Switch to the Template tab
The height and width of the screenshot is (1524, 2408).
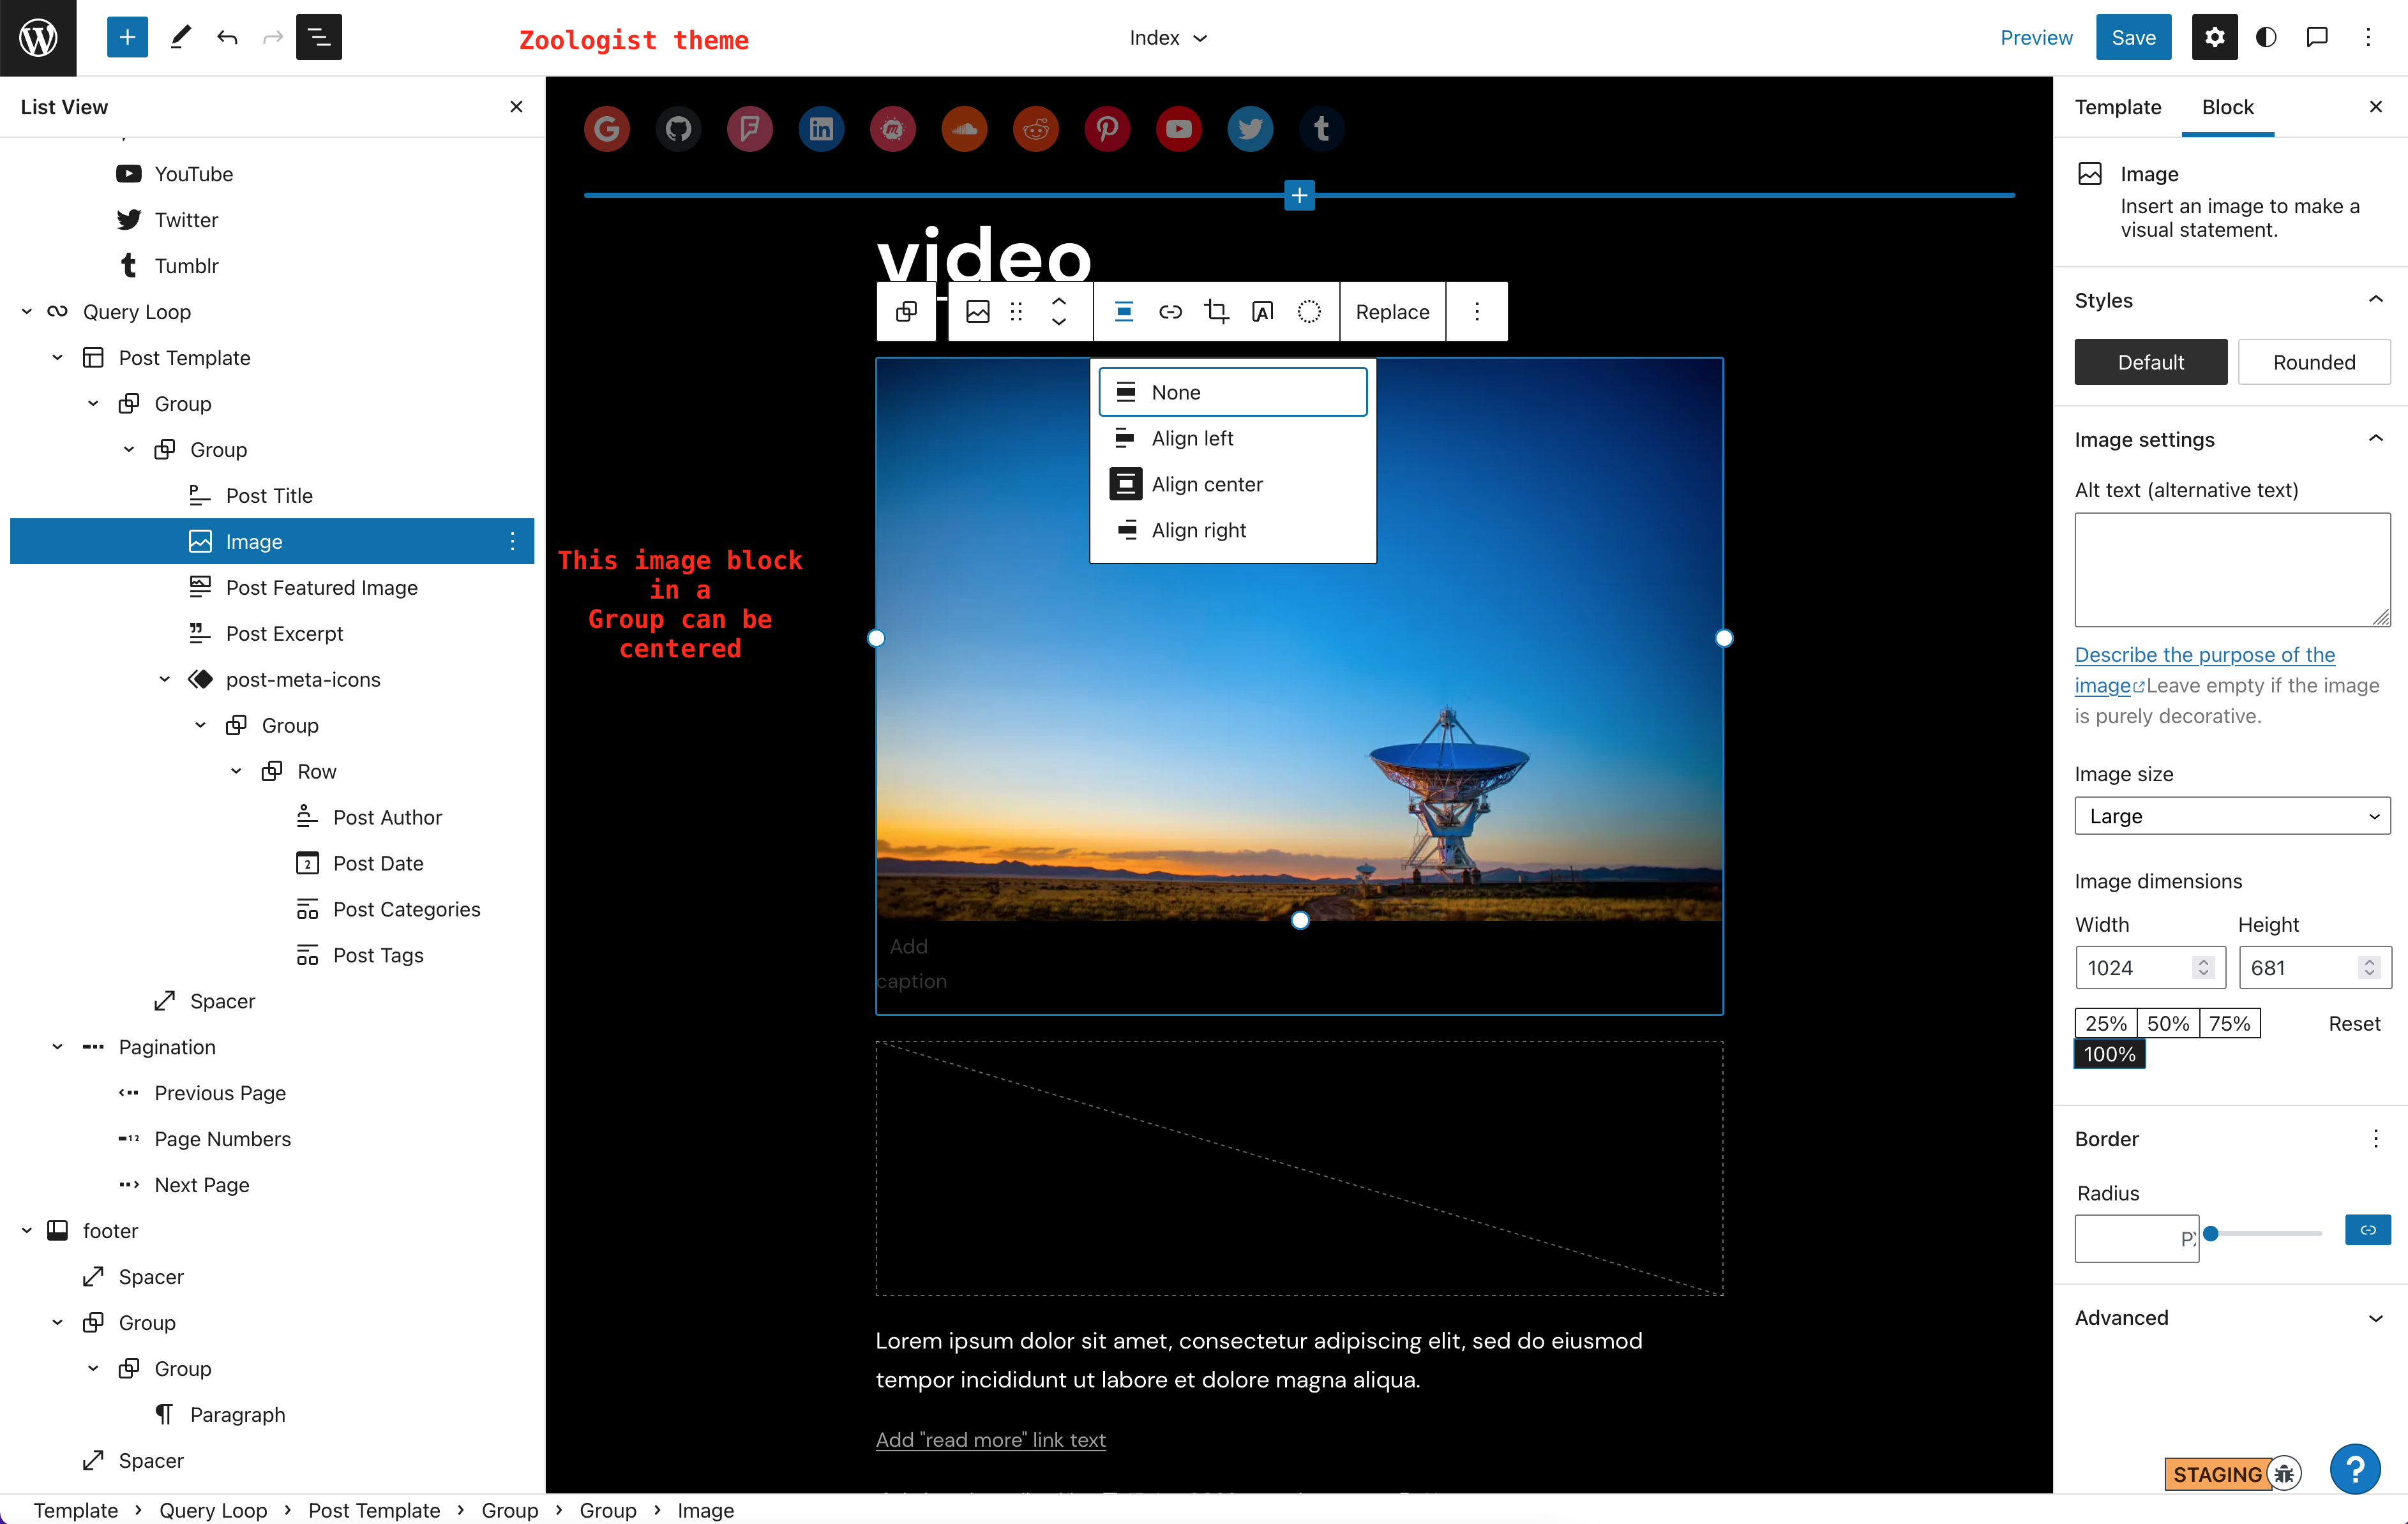[x=2117, y=107]
